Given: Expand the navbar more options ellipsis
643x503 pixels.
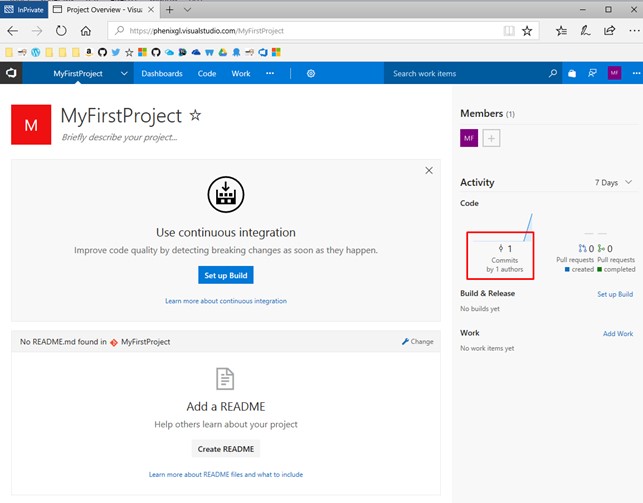Looking at the screenshot, I should coord(270,73).
